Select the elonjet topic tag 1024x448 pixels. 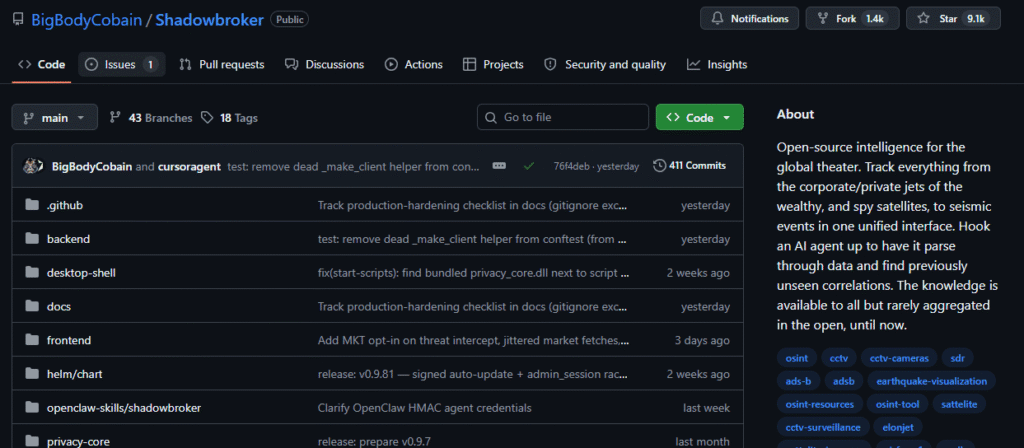(900, 427)
